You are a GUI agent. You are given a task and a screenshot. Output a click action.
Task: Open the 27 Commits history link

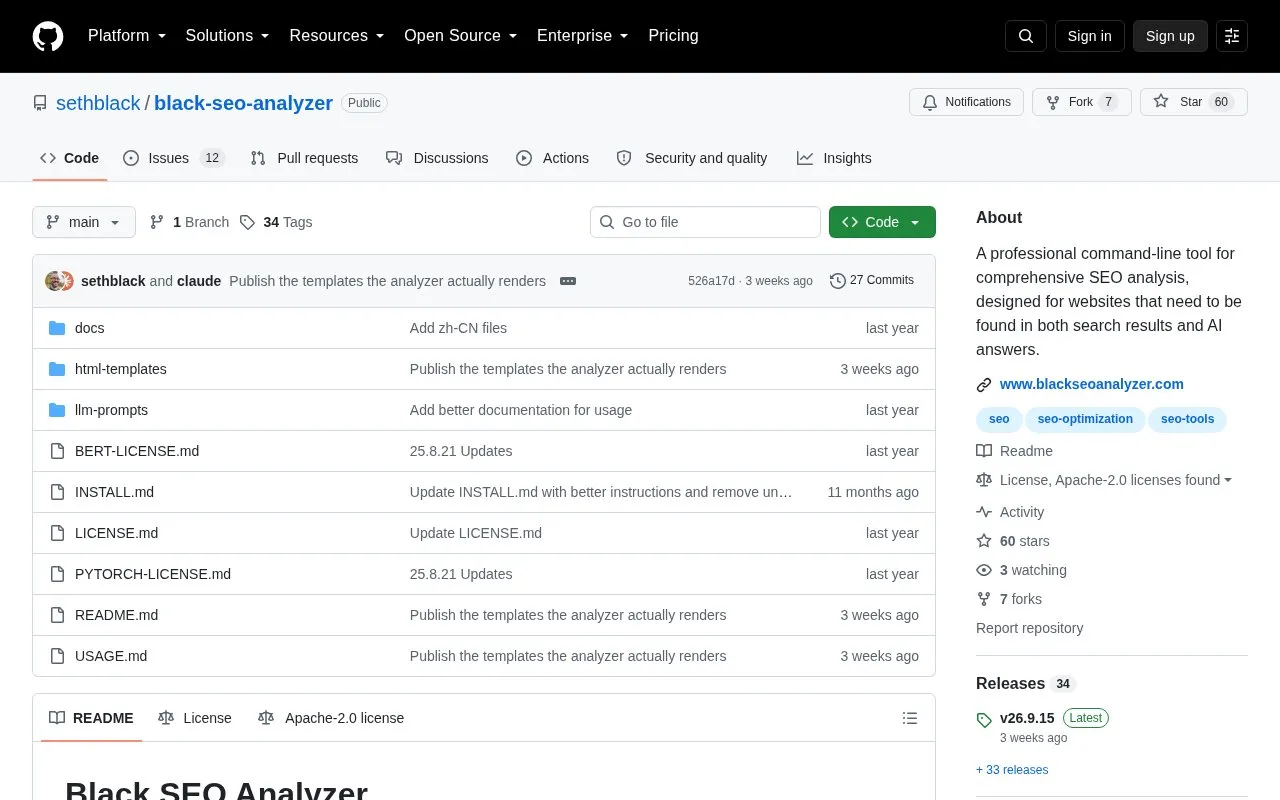point(872,281)
